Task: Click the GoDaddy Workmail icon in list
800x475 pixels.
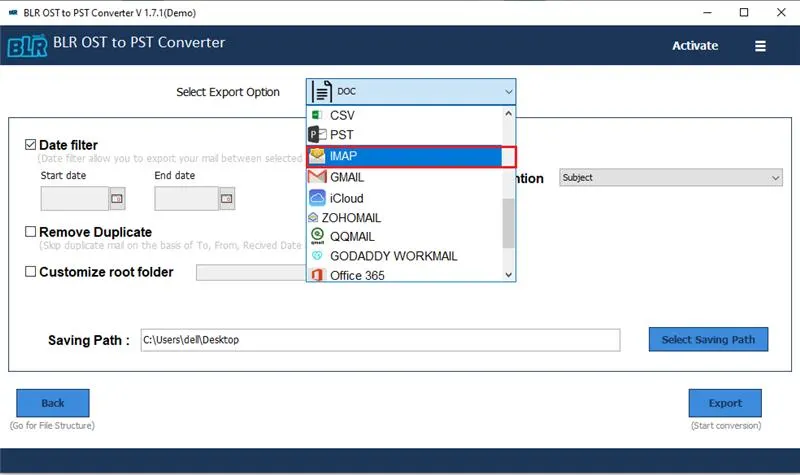Action: [317, 256]
